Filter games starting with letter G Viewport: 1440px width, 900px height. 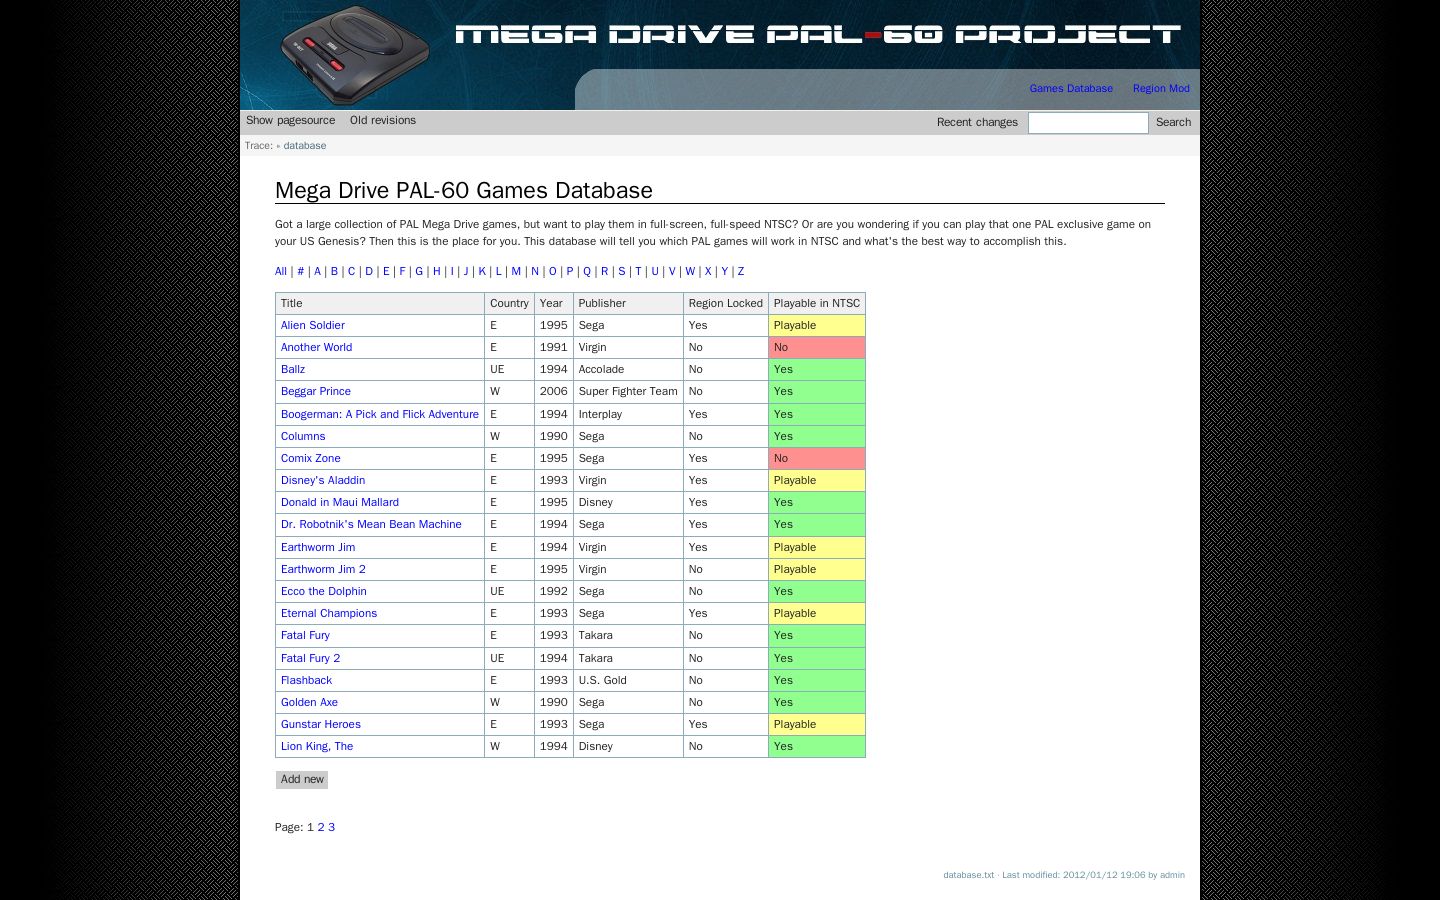click(x=419, y=272)
